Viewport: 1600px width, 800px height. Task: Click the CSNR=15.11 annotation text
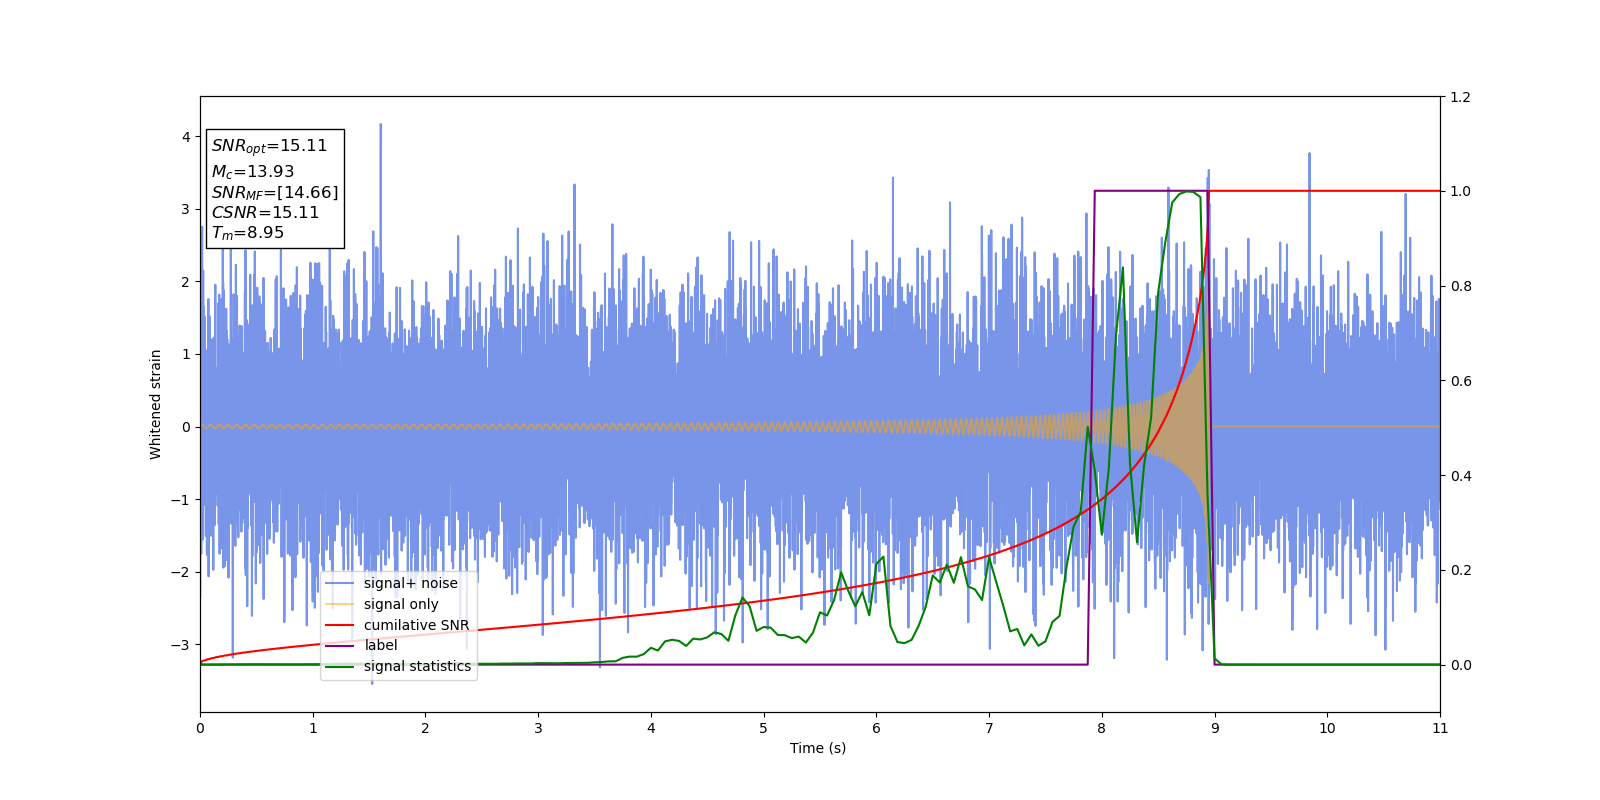[x=265, y=212]
